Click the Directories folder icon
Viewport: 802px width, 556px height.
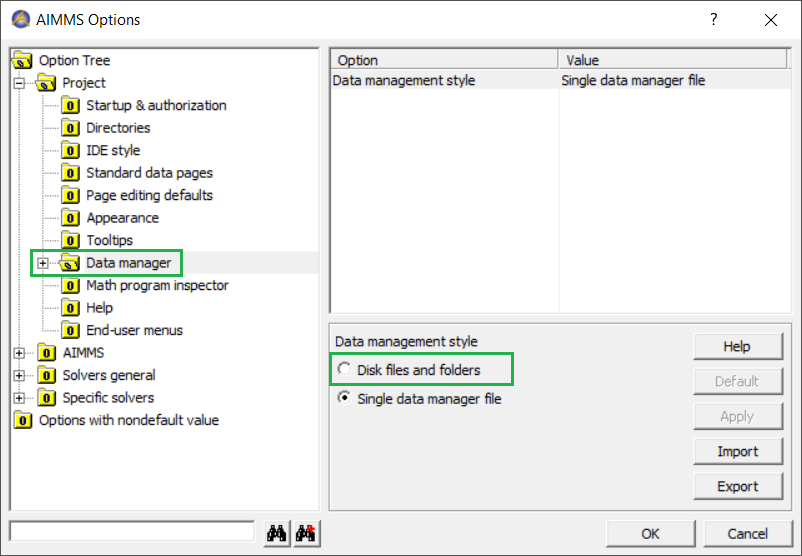click(70, 128)
